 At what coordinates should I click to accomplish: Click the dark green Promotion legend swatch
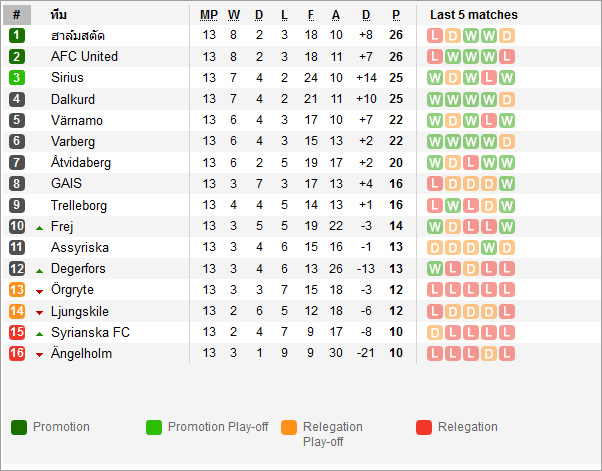coord(19,428)
